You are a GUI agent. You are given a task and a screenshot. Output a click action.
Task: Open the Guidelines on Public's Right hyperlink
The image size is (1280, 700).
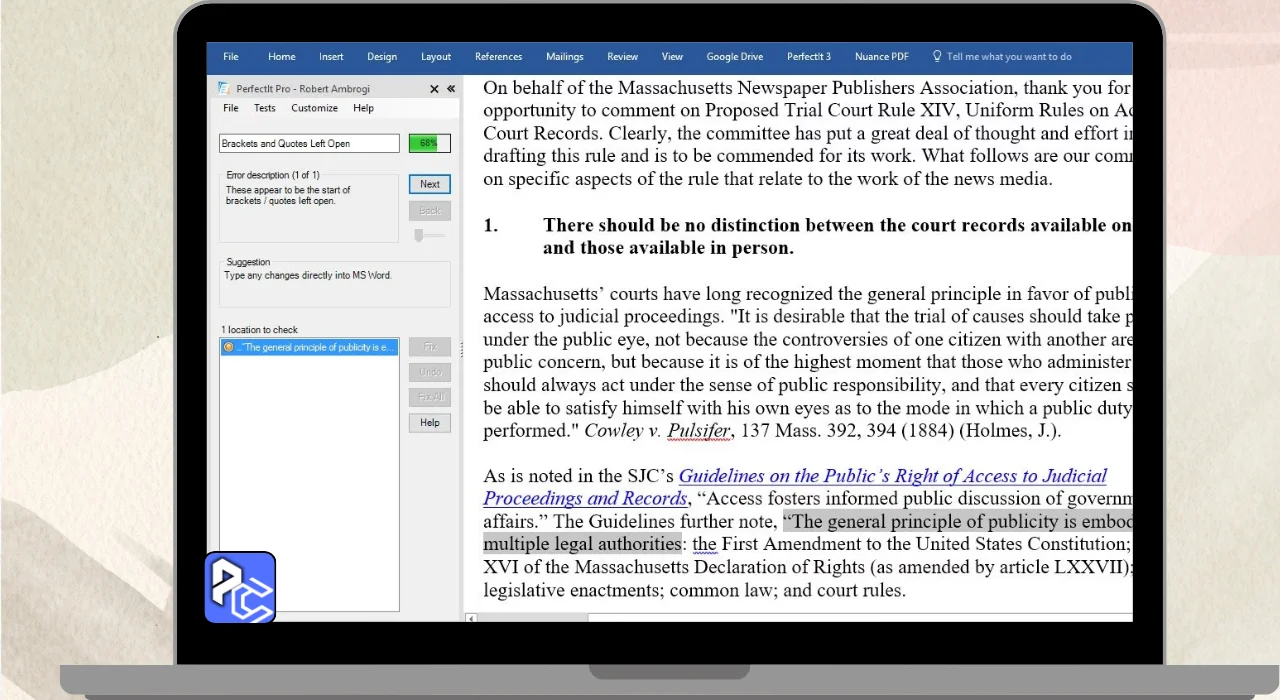pos(892,477)
